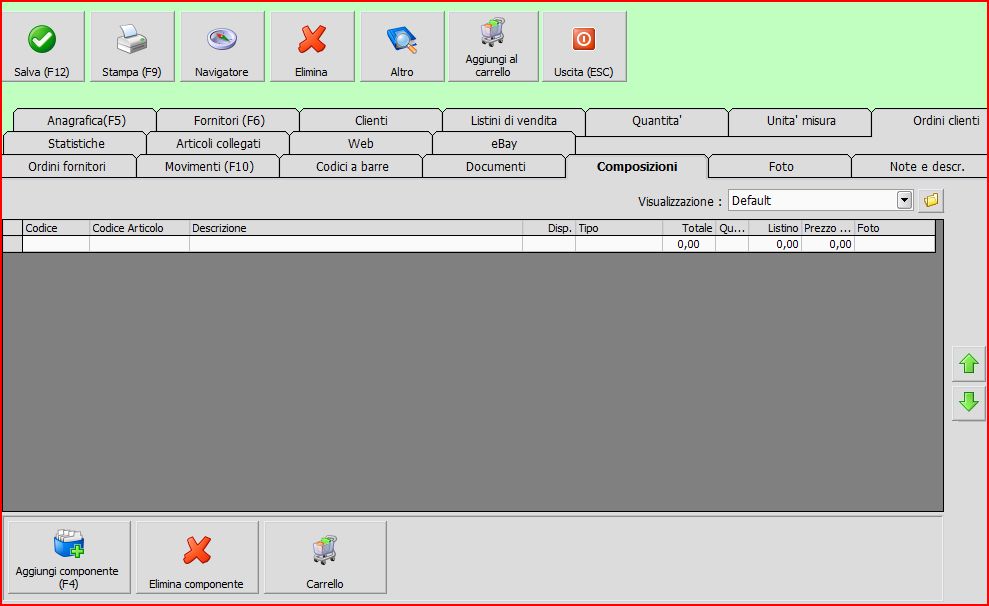The image size is (989, 606).
Task: Open the eBay tab
Action: pyautogui.click(x=504, y=144)
